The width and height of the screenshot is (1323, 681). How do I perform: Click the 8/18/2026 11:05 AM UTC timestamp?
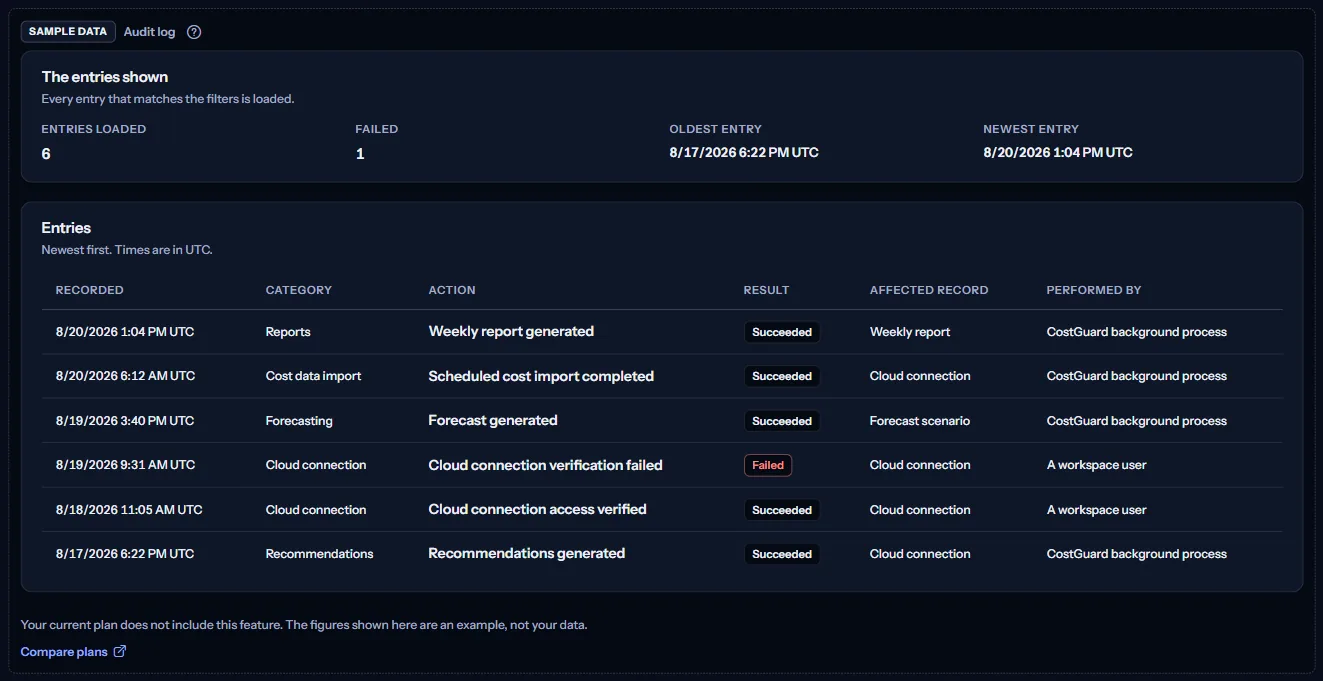pos(129,510)
